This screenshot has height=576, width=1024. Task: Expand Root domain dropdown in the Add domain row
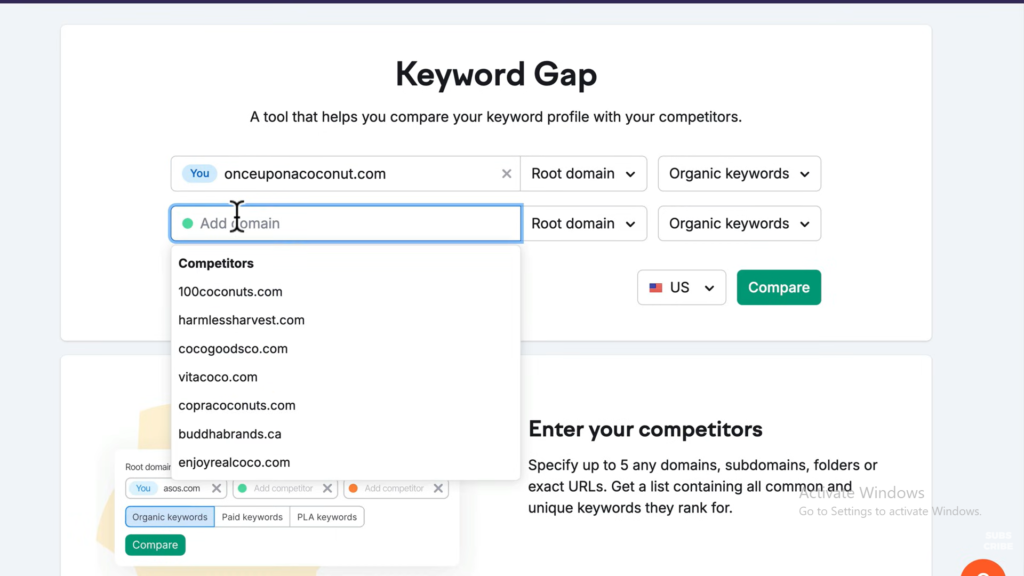(583, 224)
